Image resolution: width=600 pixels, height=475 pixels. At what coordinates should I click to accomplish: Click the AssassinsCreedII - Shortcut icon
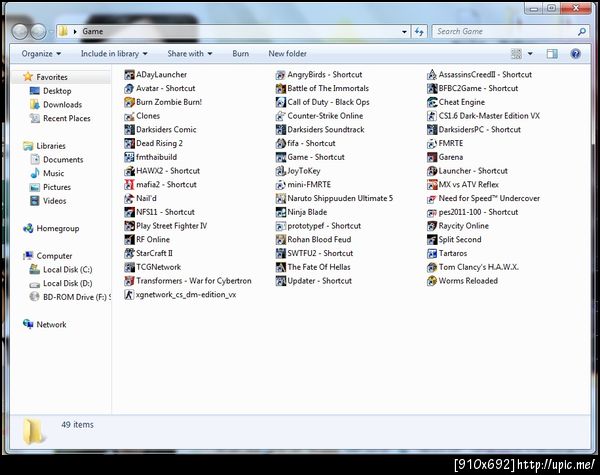432,75
